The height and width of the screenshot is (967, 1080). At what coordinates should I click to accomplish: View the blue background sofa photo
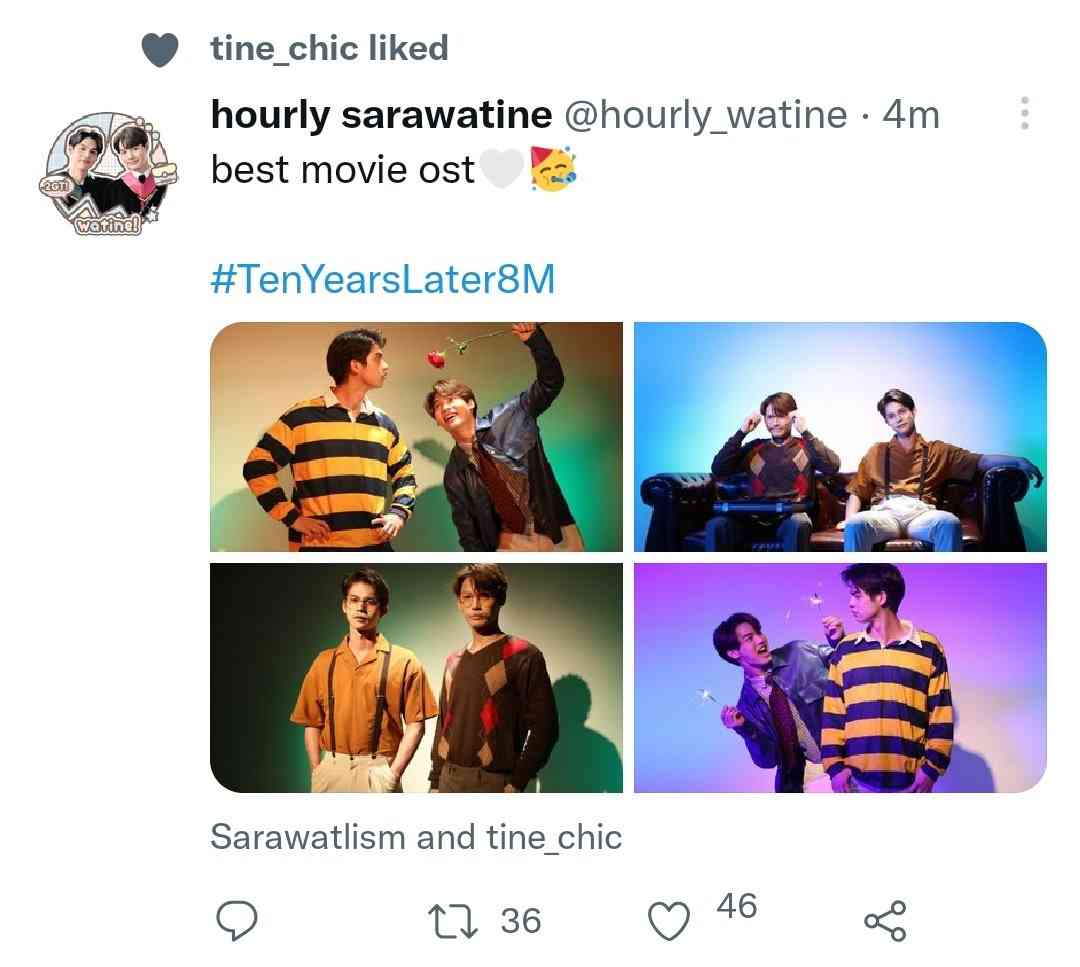click(x=840, y=437)
